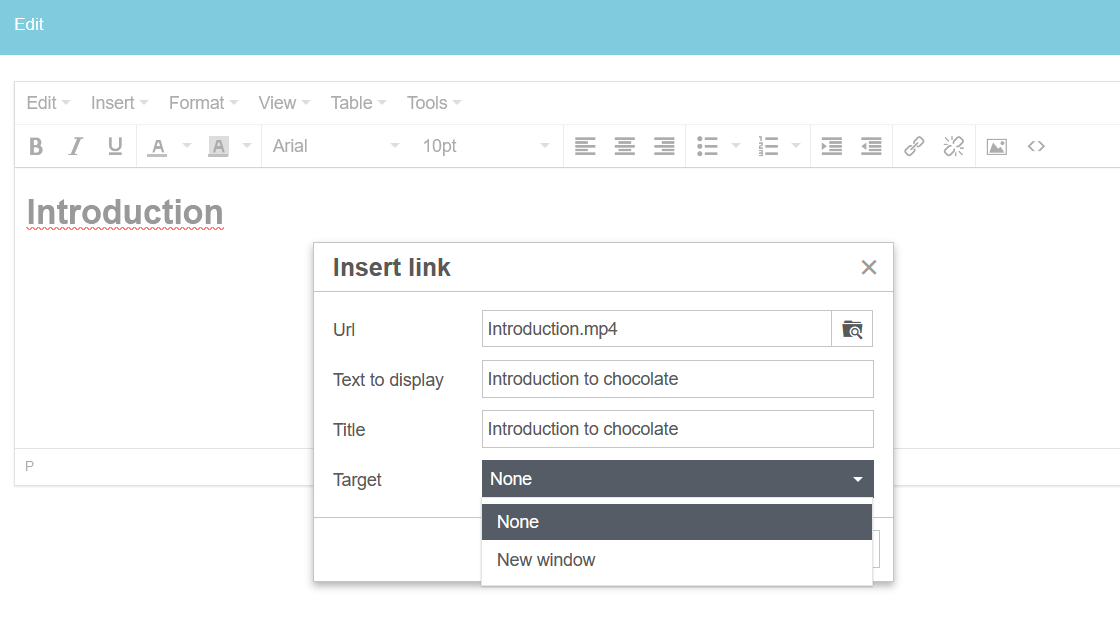Toggle underline formatting in toolbar
The image size is (1120, 636).
point(115,146)
